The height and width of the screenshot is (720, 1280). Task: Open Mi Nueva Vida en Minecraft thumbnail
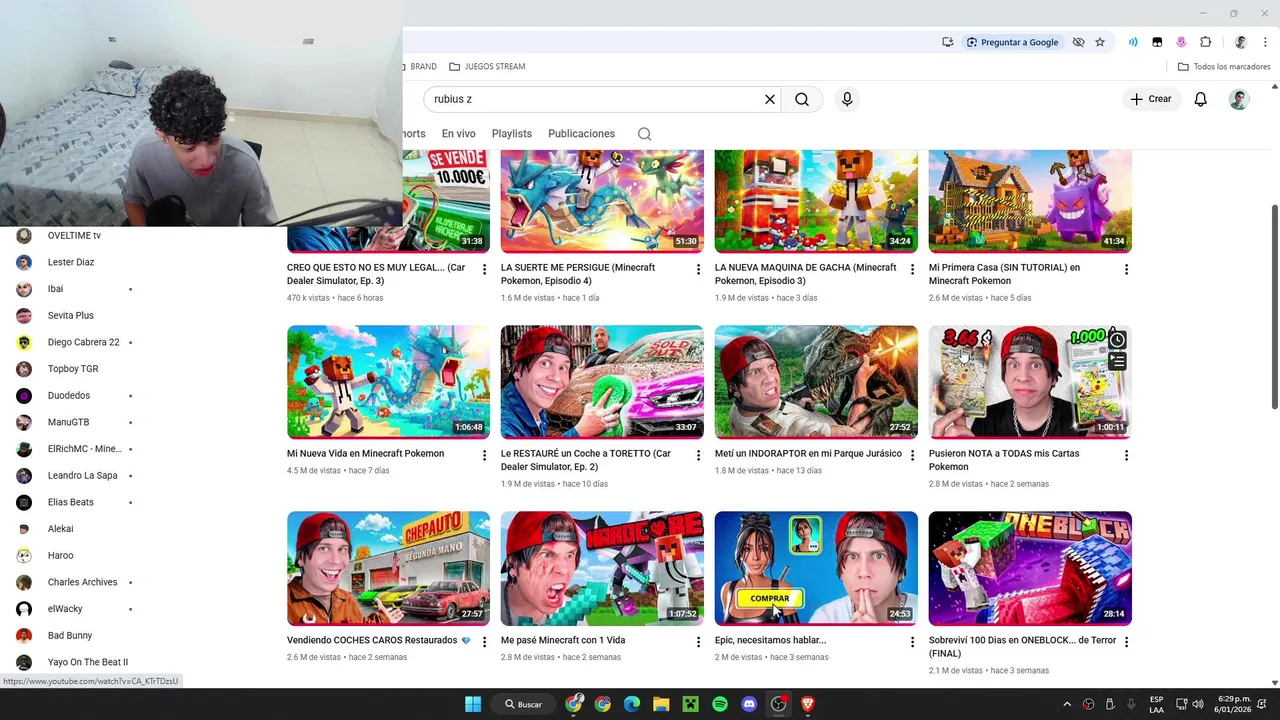click(388, 382)
